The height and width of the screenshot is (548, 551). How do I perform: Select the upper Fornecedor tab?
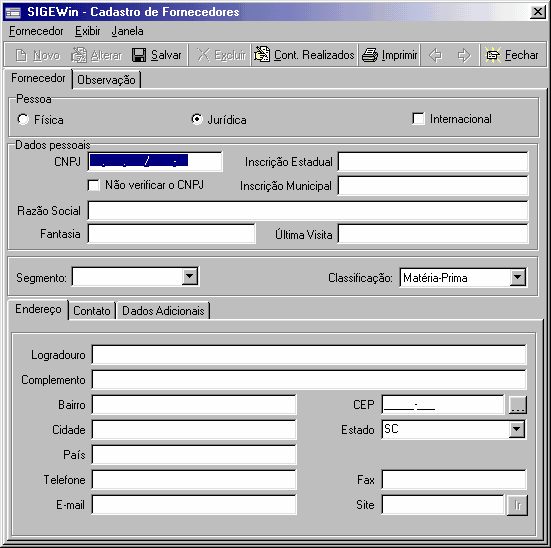pos(38,78)
